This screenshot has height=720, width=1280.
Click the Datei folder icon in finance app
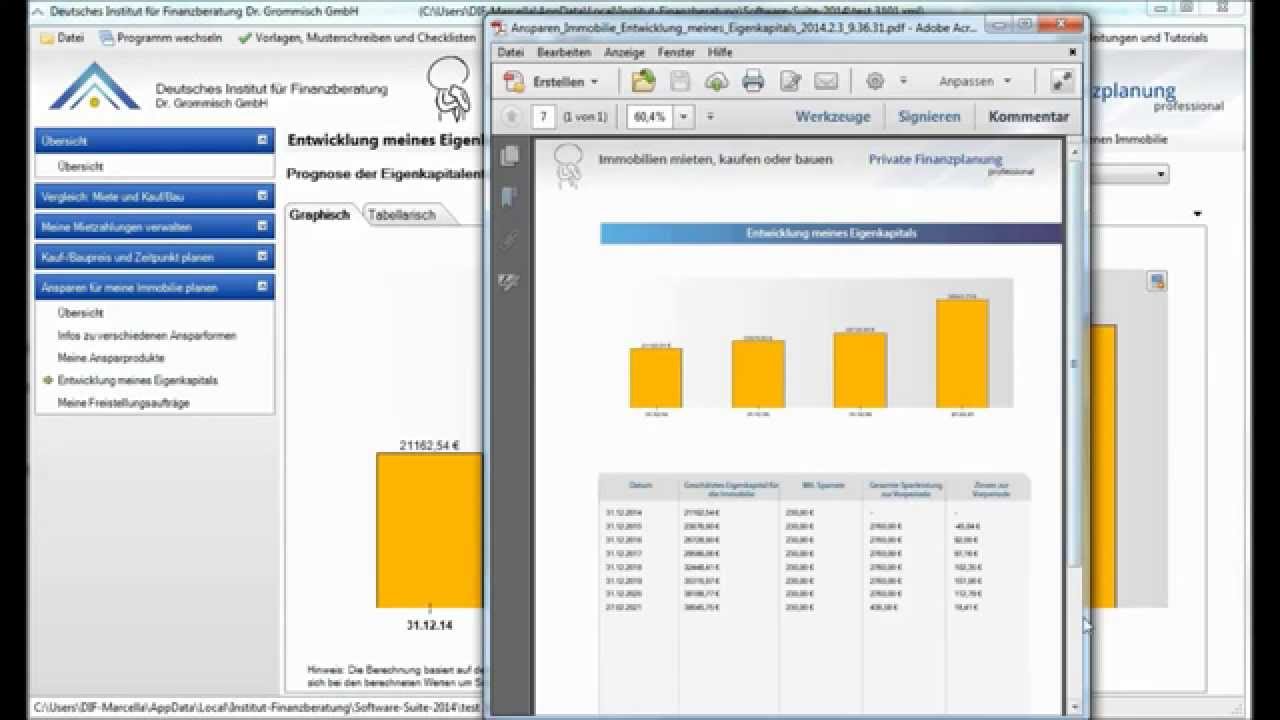(47, 38)
